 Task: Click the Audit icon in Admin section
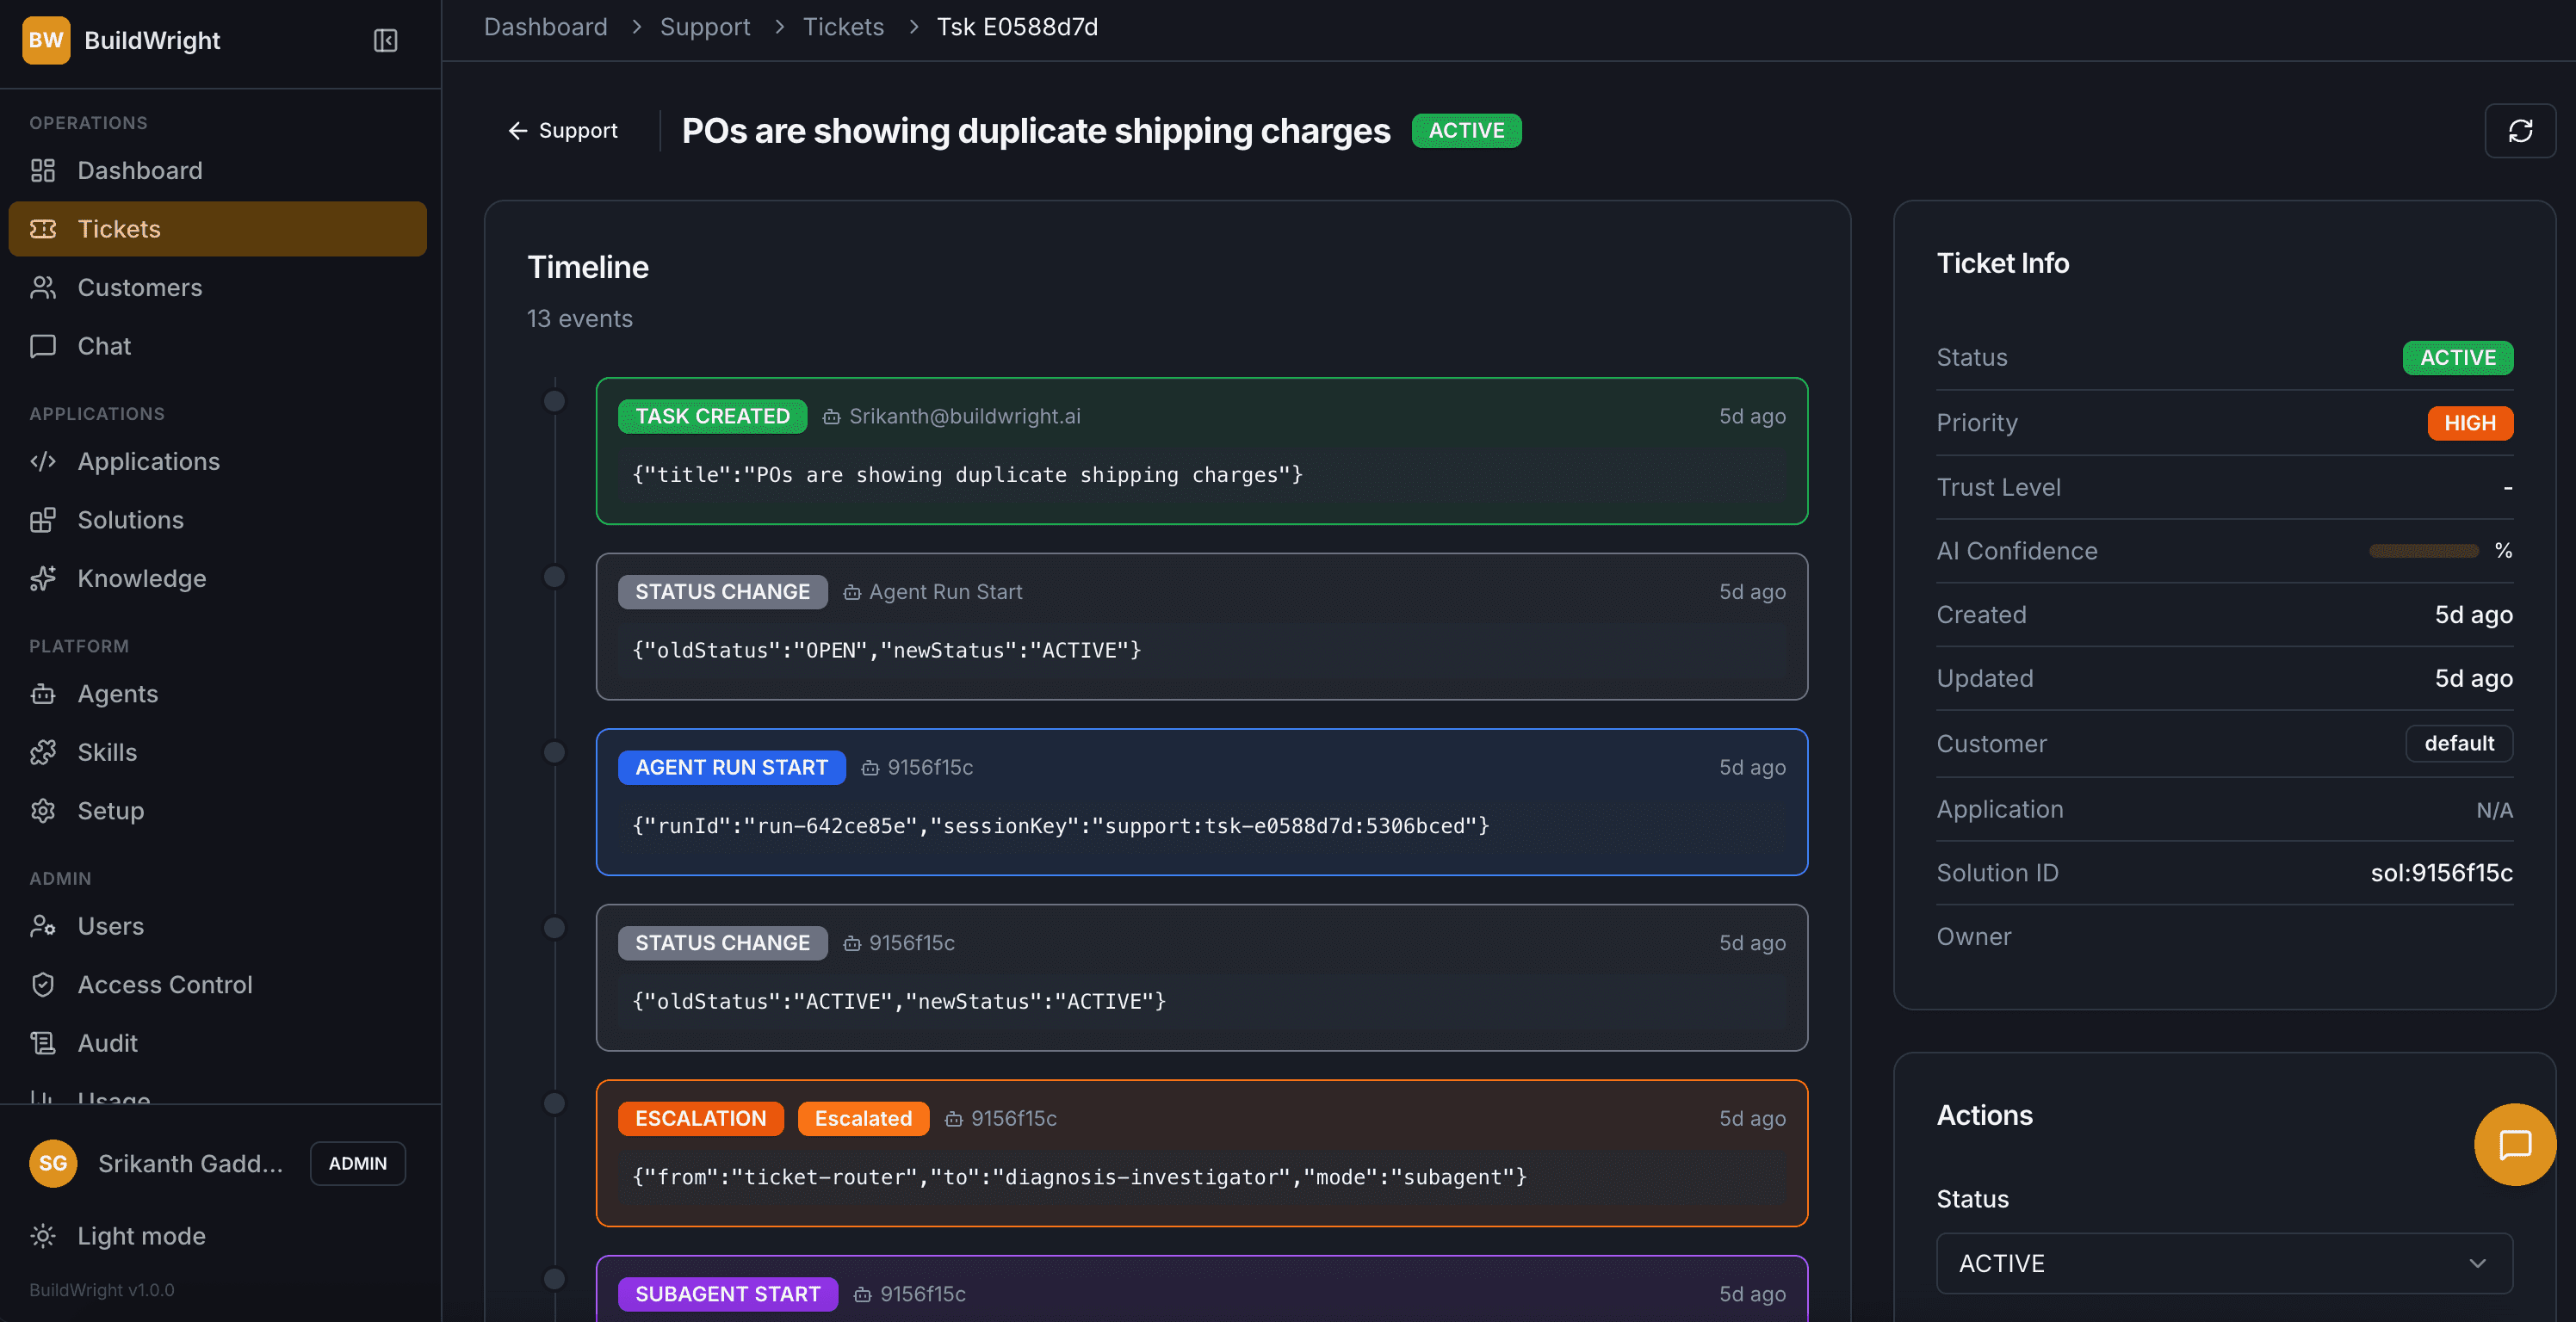pos(42,1042)
